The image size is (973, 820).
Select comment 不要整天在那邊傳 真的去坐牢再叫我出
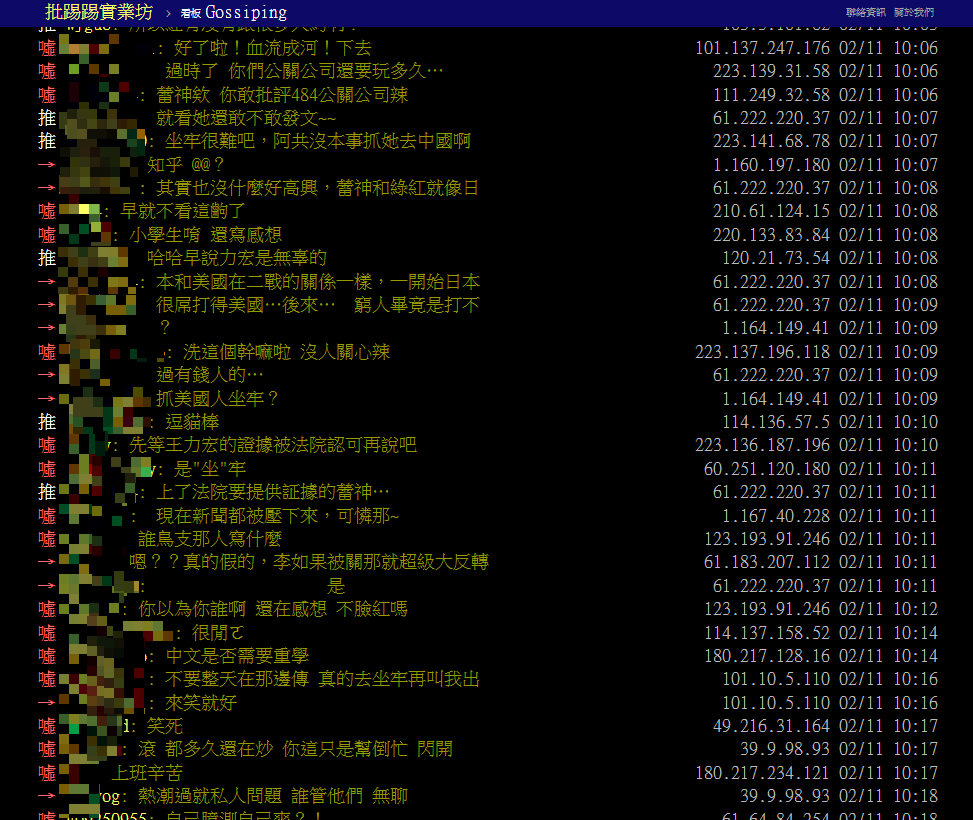[x=322, y=679]
